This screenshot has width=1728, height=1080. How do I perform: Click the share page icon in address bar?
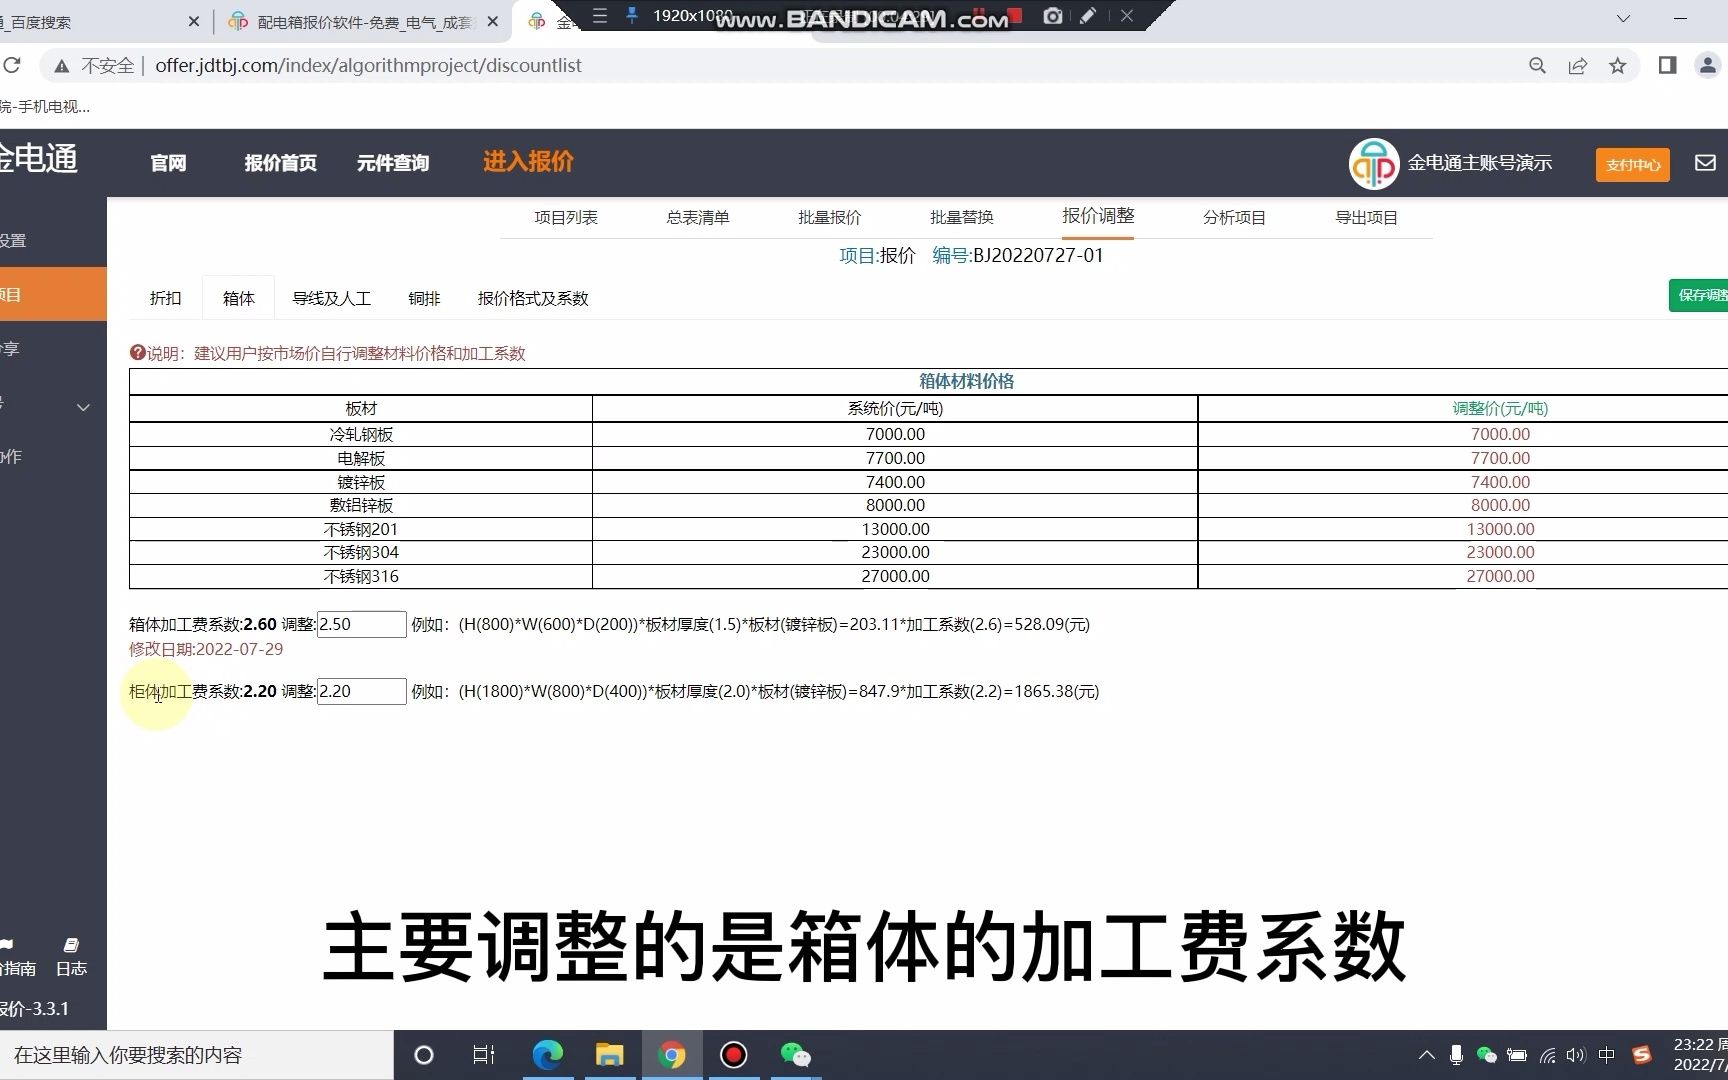click(x=1578, y=66)
